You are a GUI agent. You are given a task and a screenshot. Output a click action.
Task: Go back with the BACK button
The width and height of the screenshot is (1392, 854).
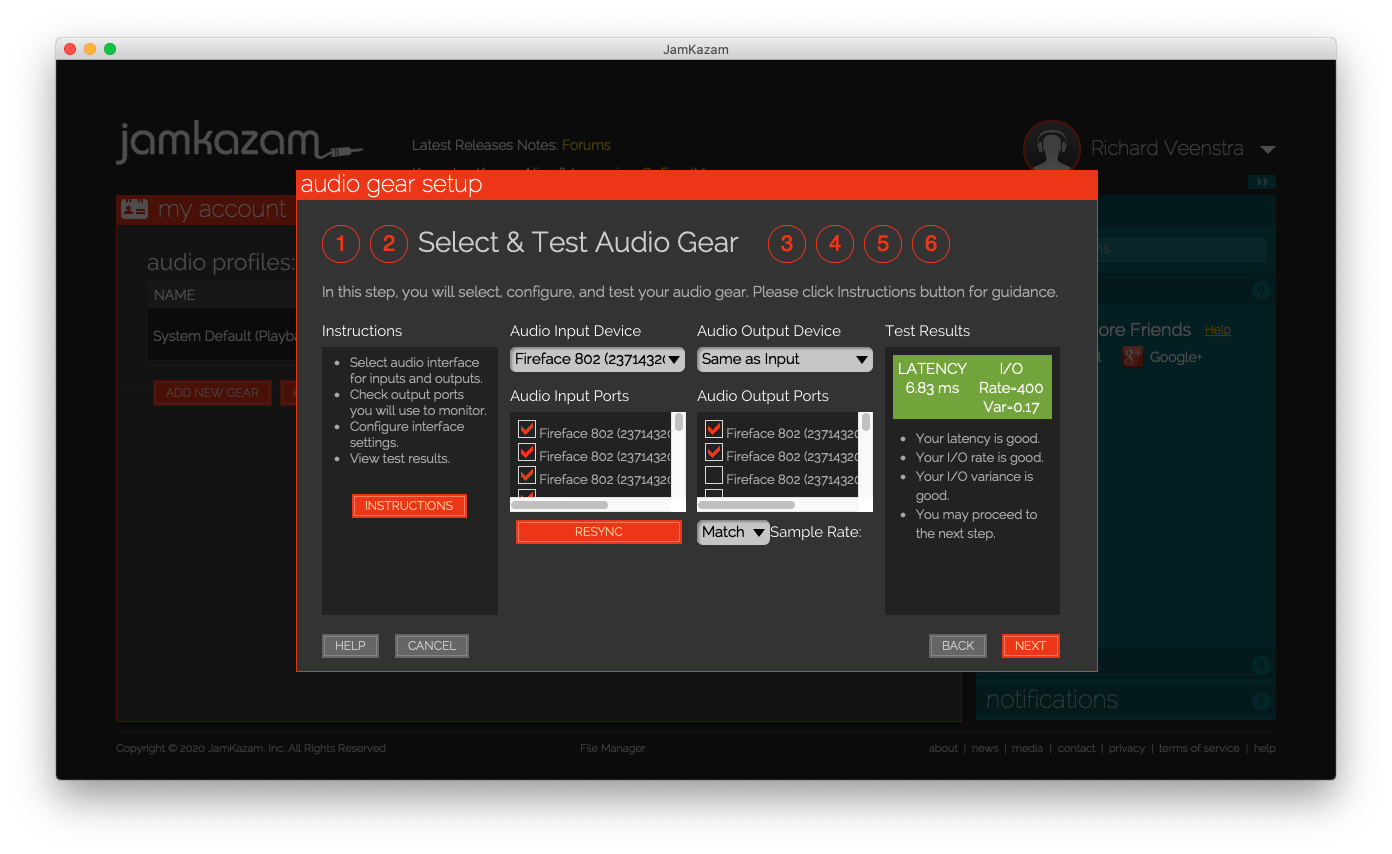click(958, 646)
